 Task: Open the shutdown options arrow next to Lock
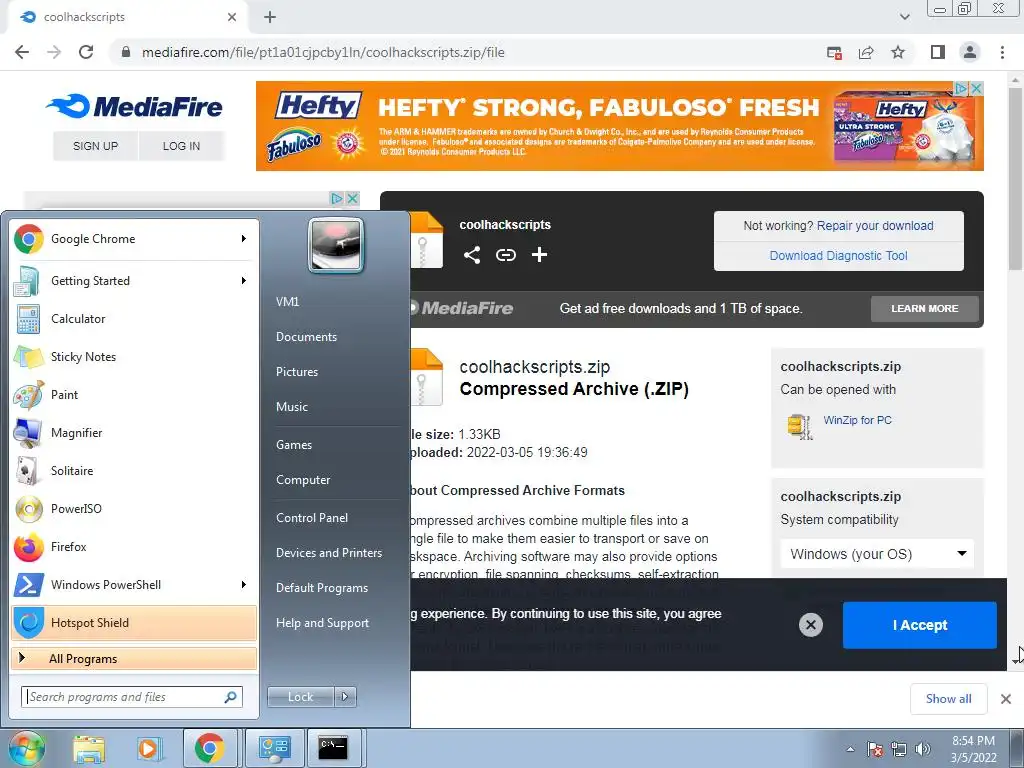pos(345,697)
